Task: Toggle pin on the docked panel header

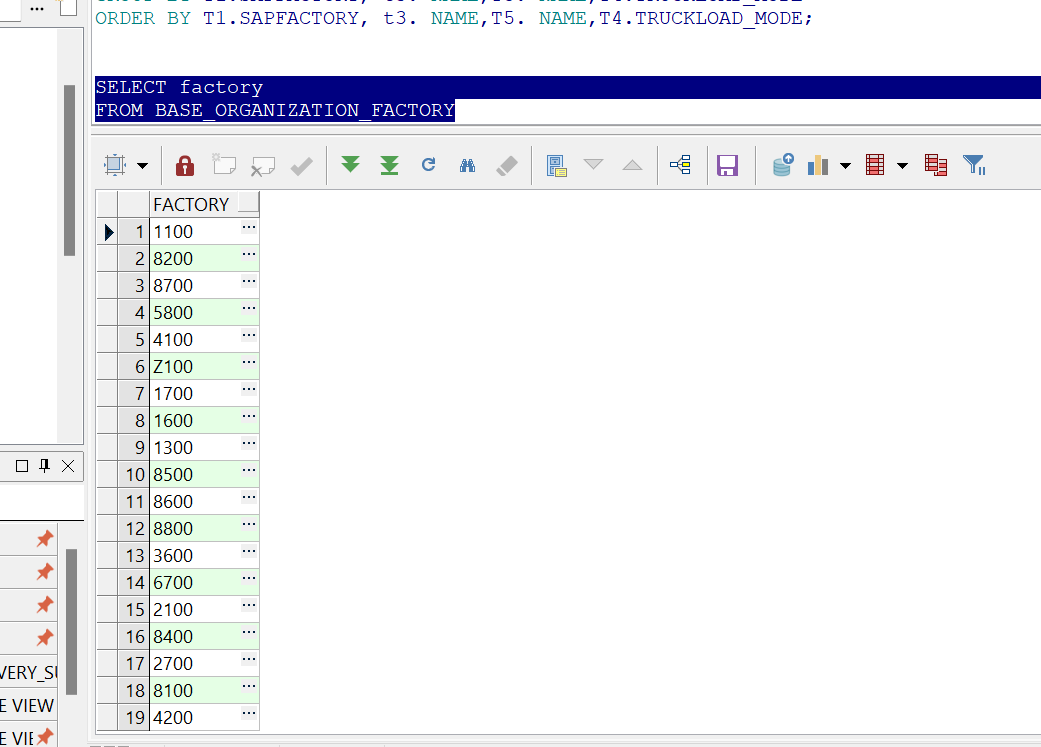Action: click(45, 466)
